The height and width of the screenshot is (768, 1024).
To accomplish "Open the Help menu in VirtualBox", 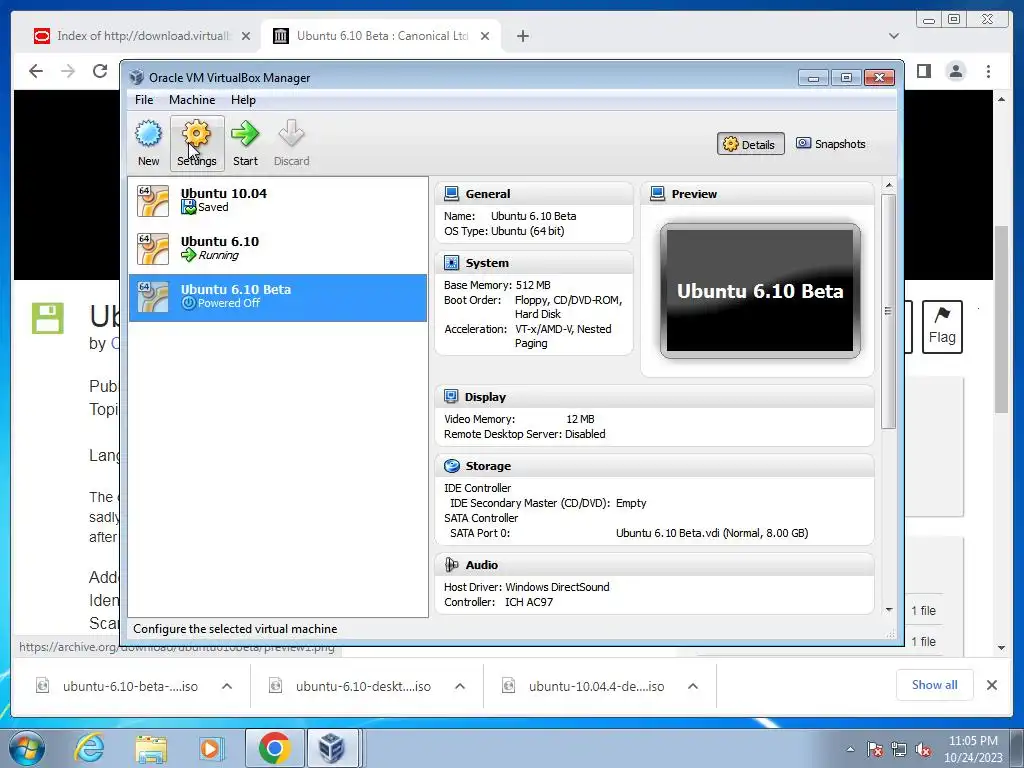I will click(x=243, y=100).
